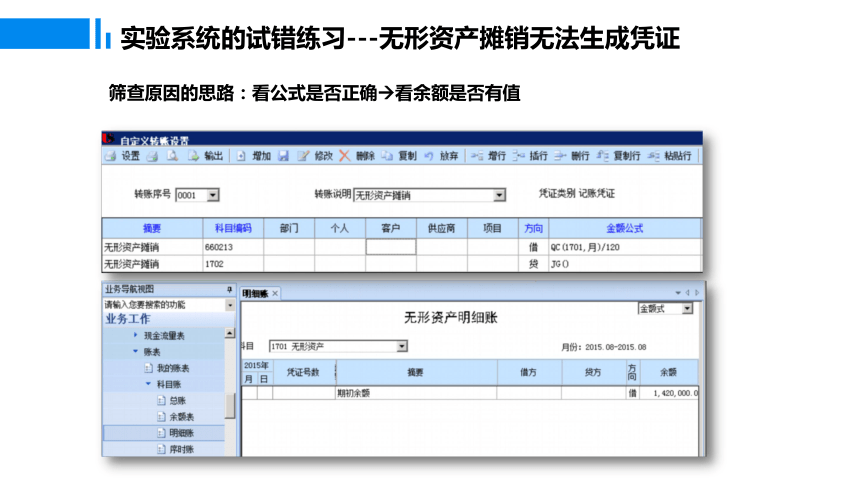Click the 部门 column header
Screen dimensions: 860x484
click(289, 228)
